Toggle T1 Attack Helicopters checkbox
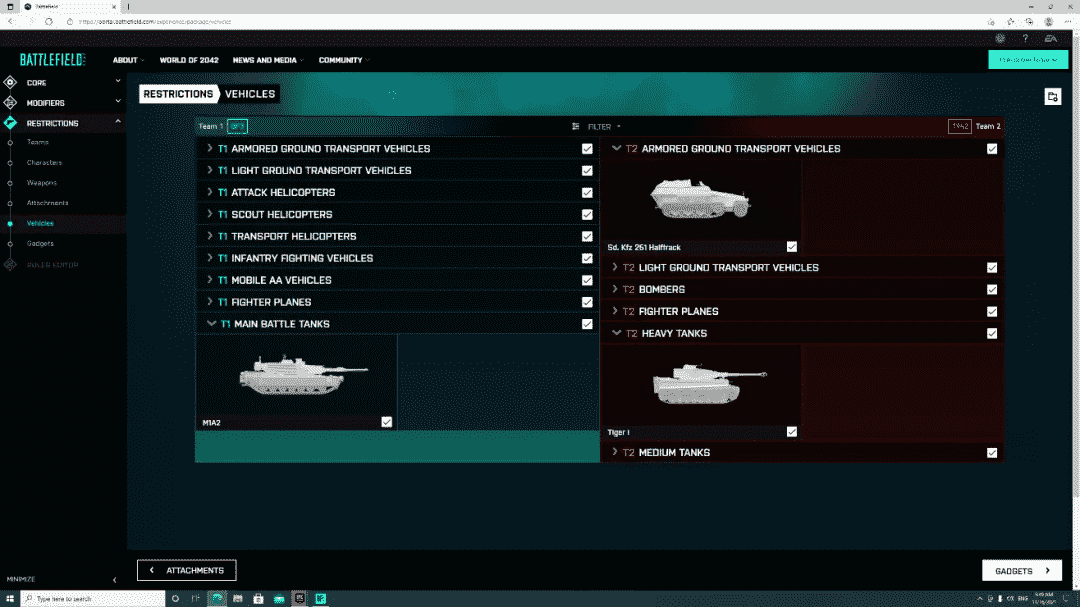 pyautogui.click(x=587, y=193)
